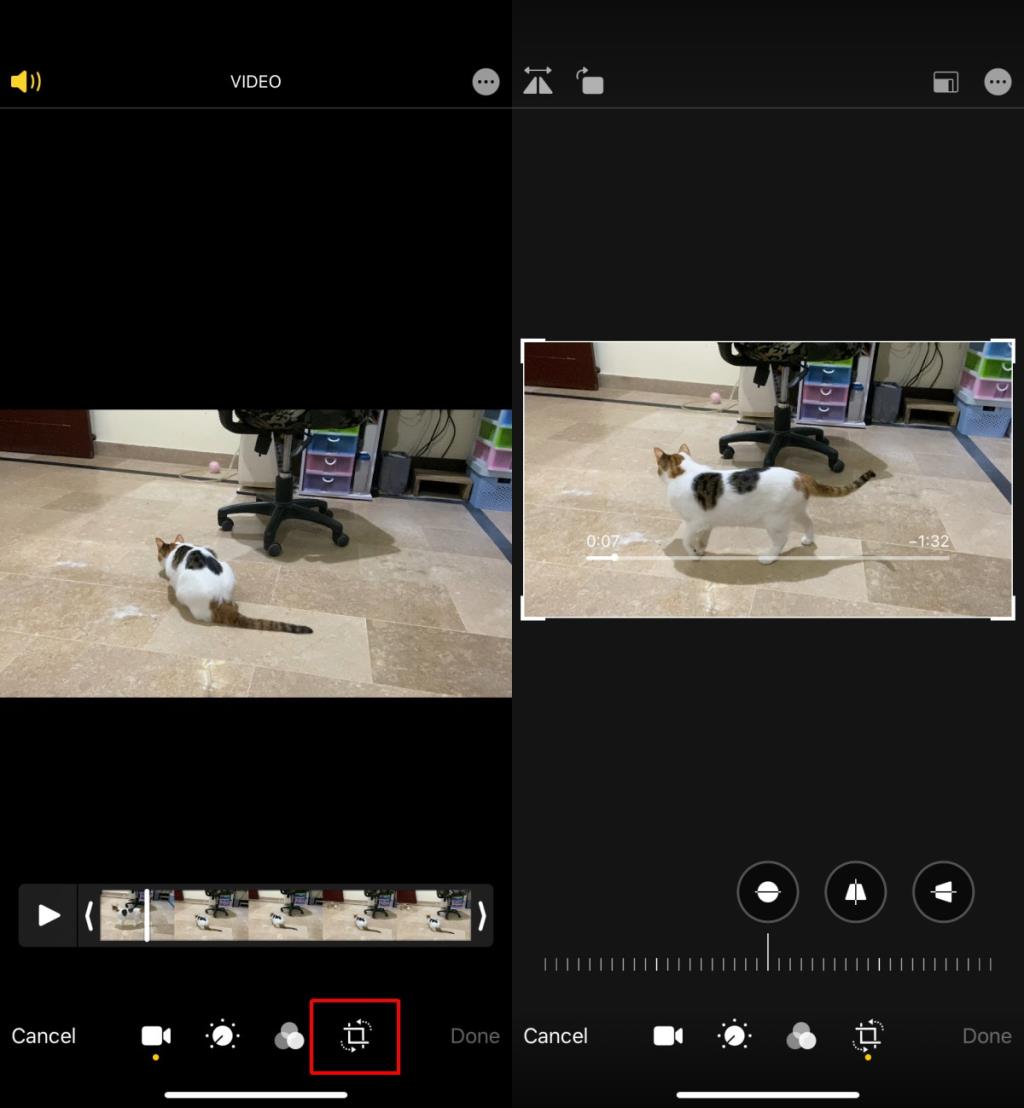Tap the left trim handle chevron

point(90,915)
